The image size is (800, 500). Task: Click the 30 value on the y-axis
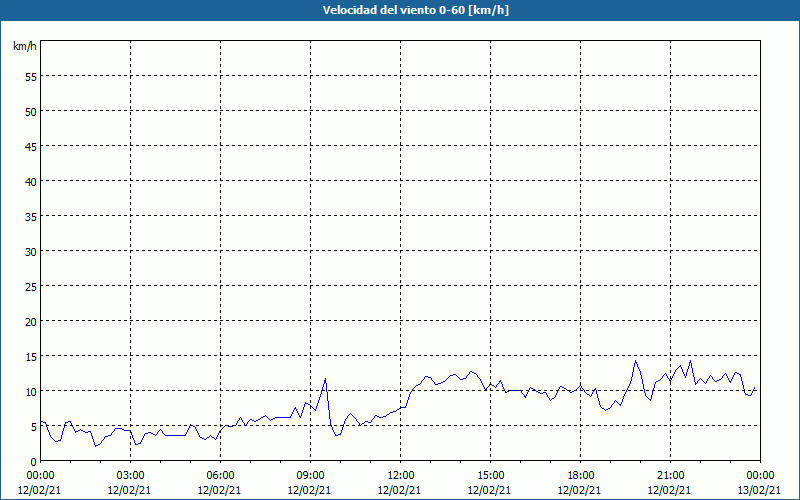[31, 252]
